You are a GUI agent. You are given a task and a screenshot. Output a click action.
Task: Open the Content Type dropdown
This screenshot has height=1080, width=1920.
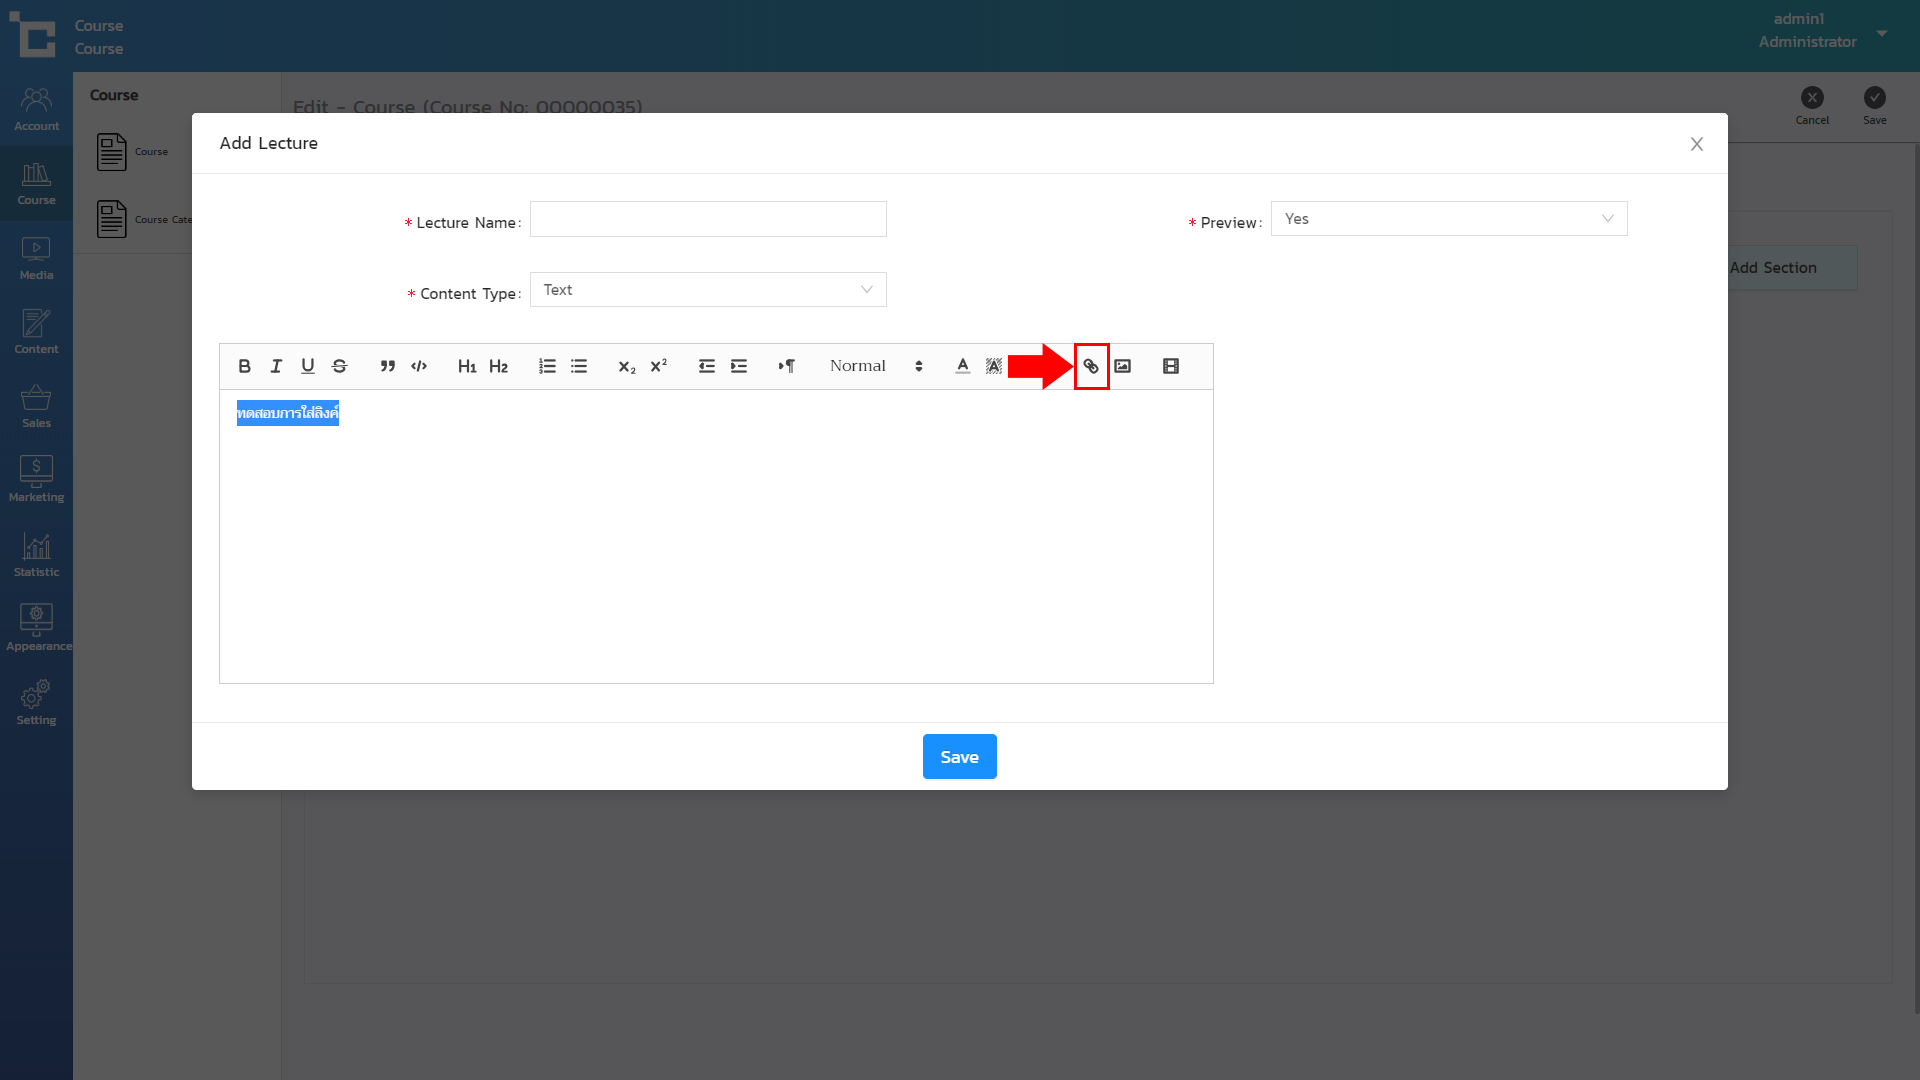point(707,290)
